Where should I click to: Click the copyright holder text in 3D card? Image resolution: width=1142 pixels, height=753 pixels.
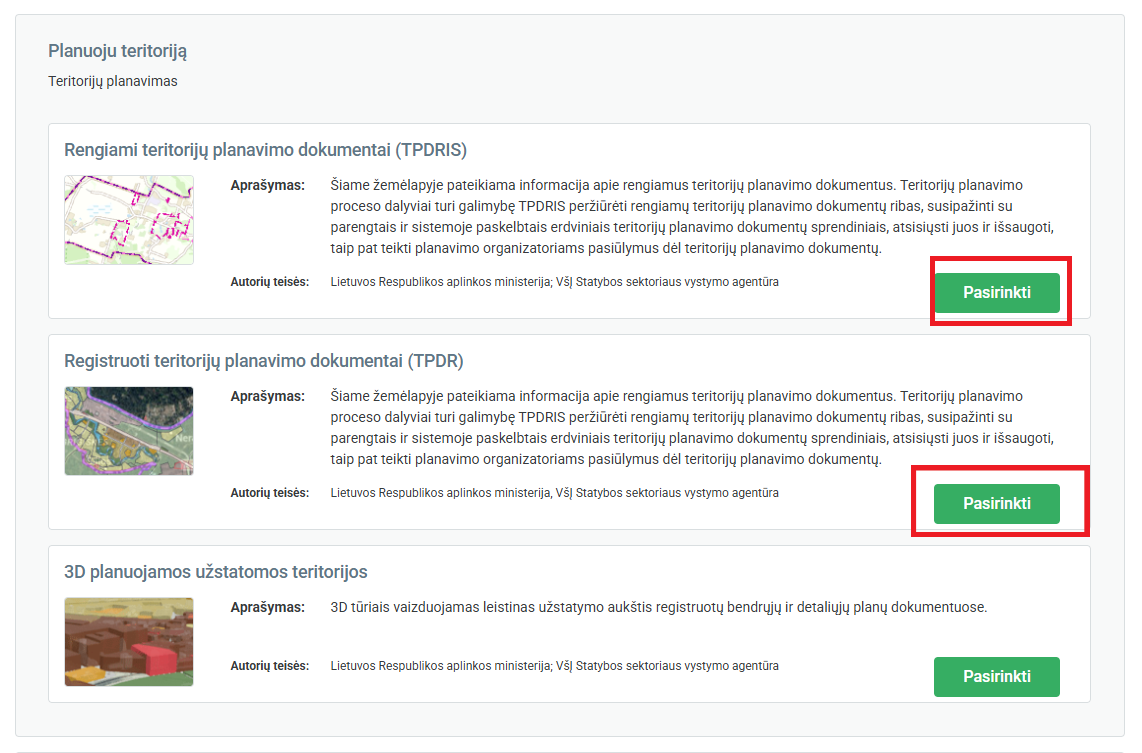[554, 666]
